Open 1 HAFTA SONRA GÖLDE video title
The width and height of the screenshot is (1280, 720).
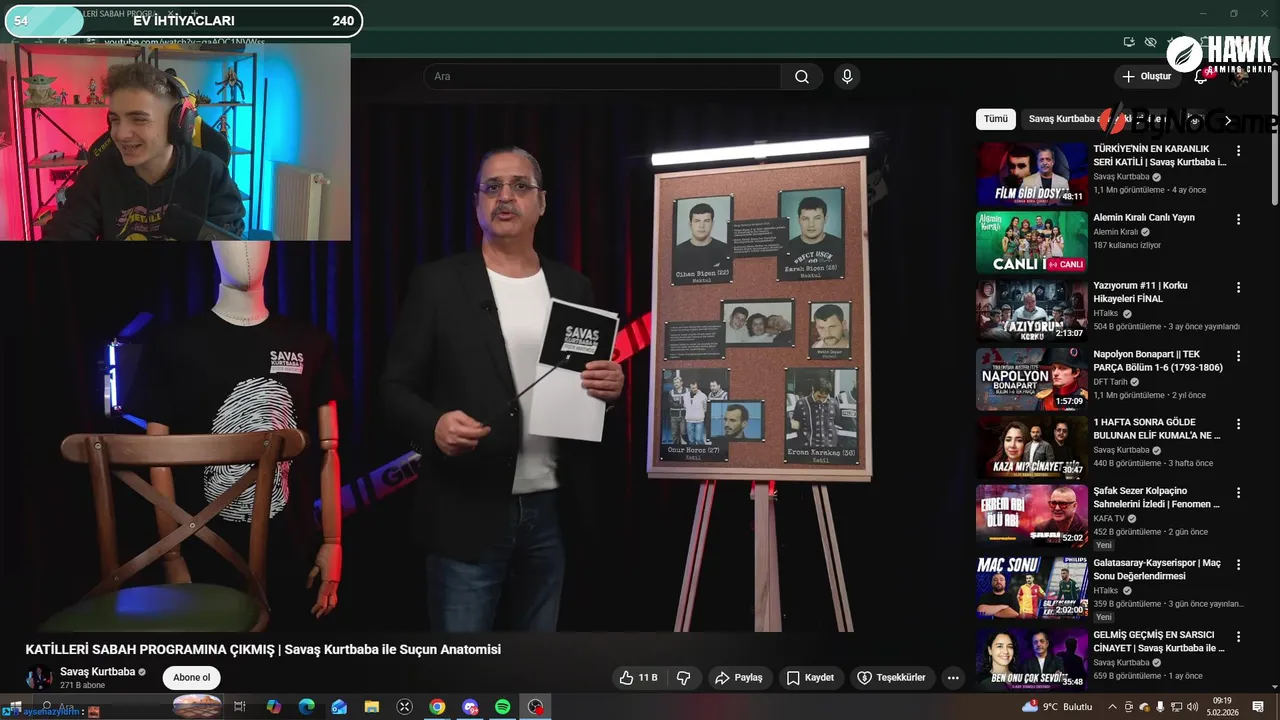coord(1157,429)
